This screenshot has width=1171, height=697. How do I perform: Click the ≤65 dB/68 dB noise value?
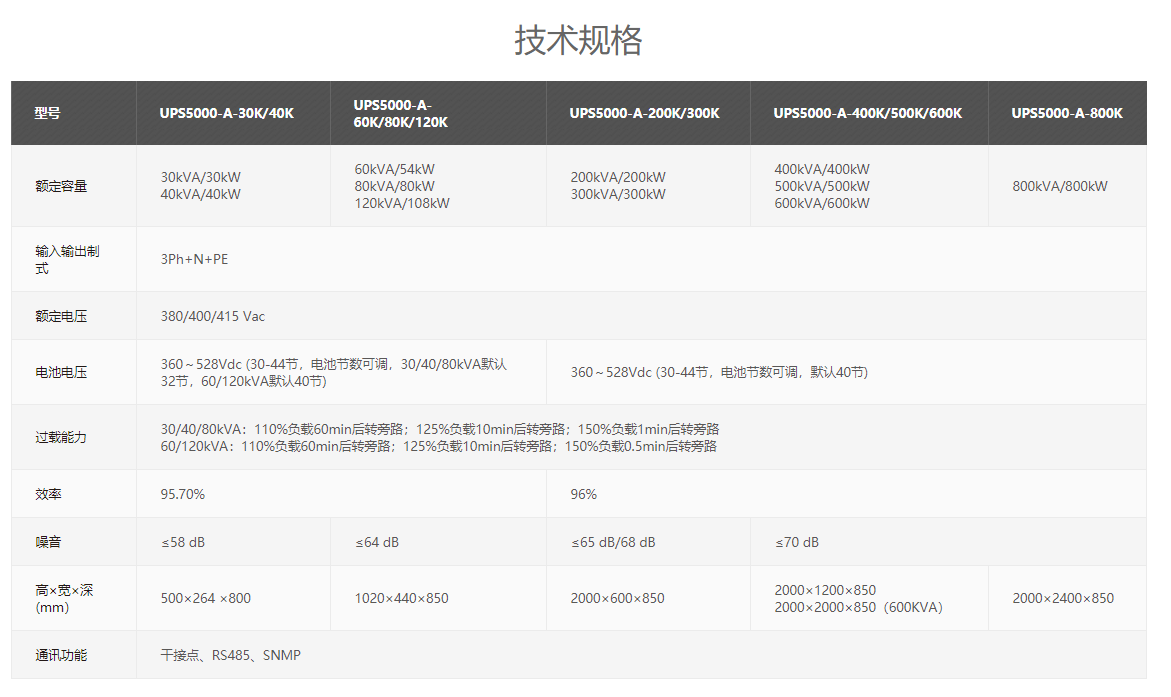(x=613, y=542)
